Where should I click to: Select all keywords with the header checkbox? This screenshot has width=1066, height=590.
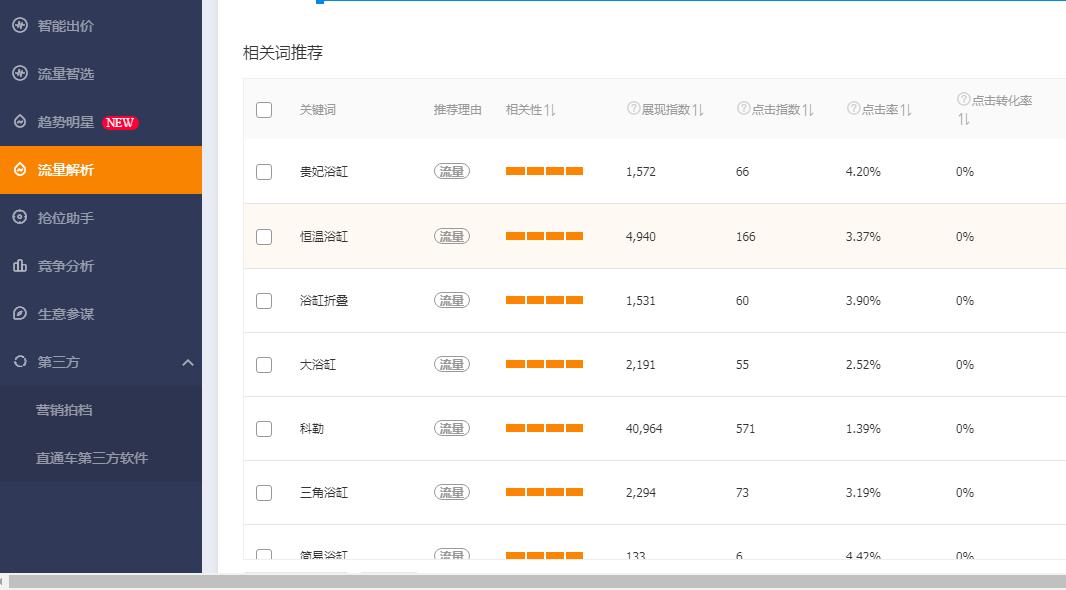click(x=264, y=110)
